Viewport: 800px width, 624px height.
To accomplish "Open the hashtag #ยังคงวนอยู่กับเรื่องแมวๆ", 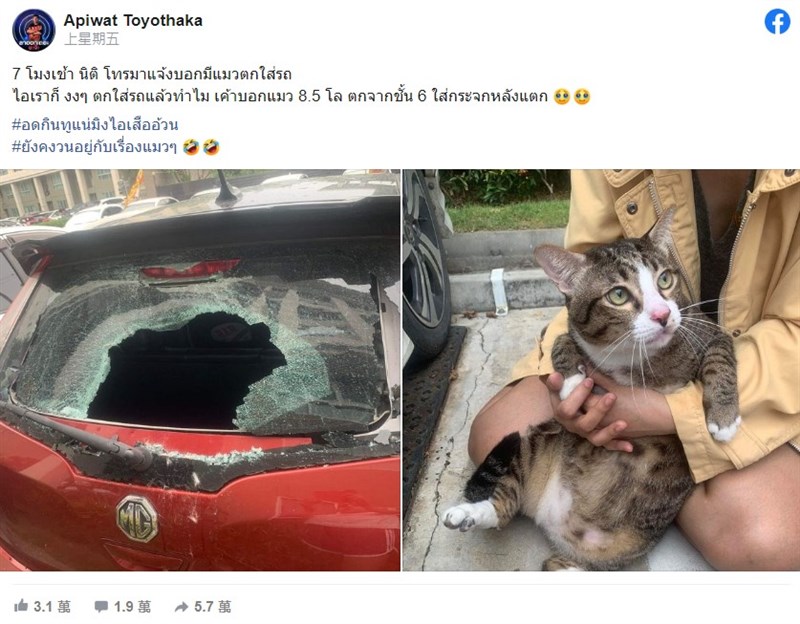I will click(x=94, y=147).
